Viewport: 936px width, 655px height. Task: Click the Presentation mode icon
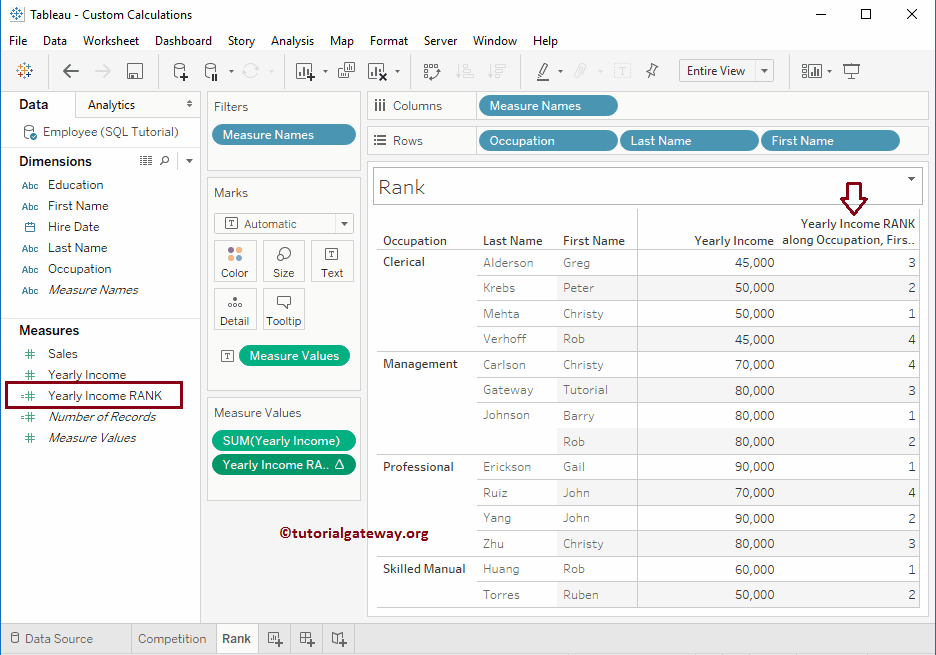tap(852, 71)
